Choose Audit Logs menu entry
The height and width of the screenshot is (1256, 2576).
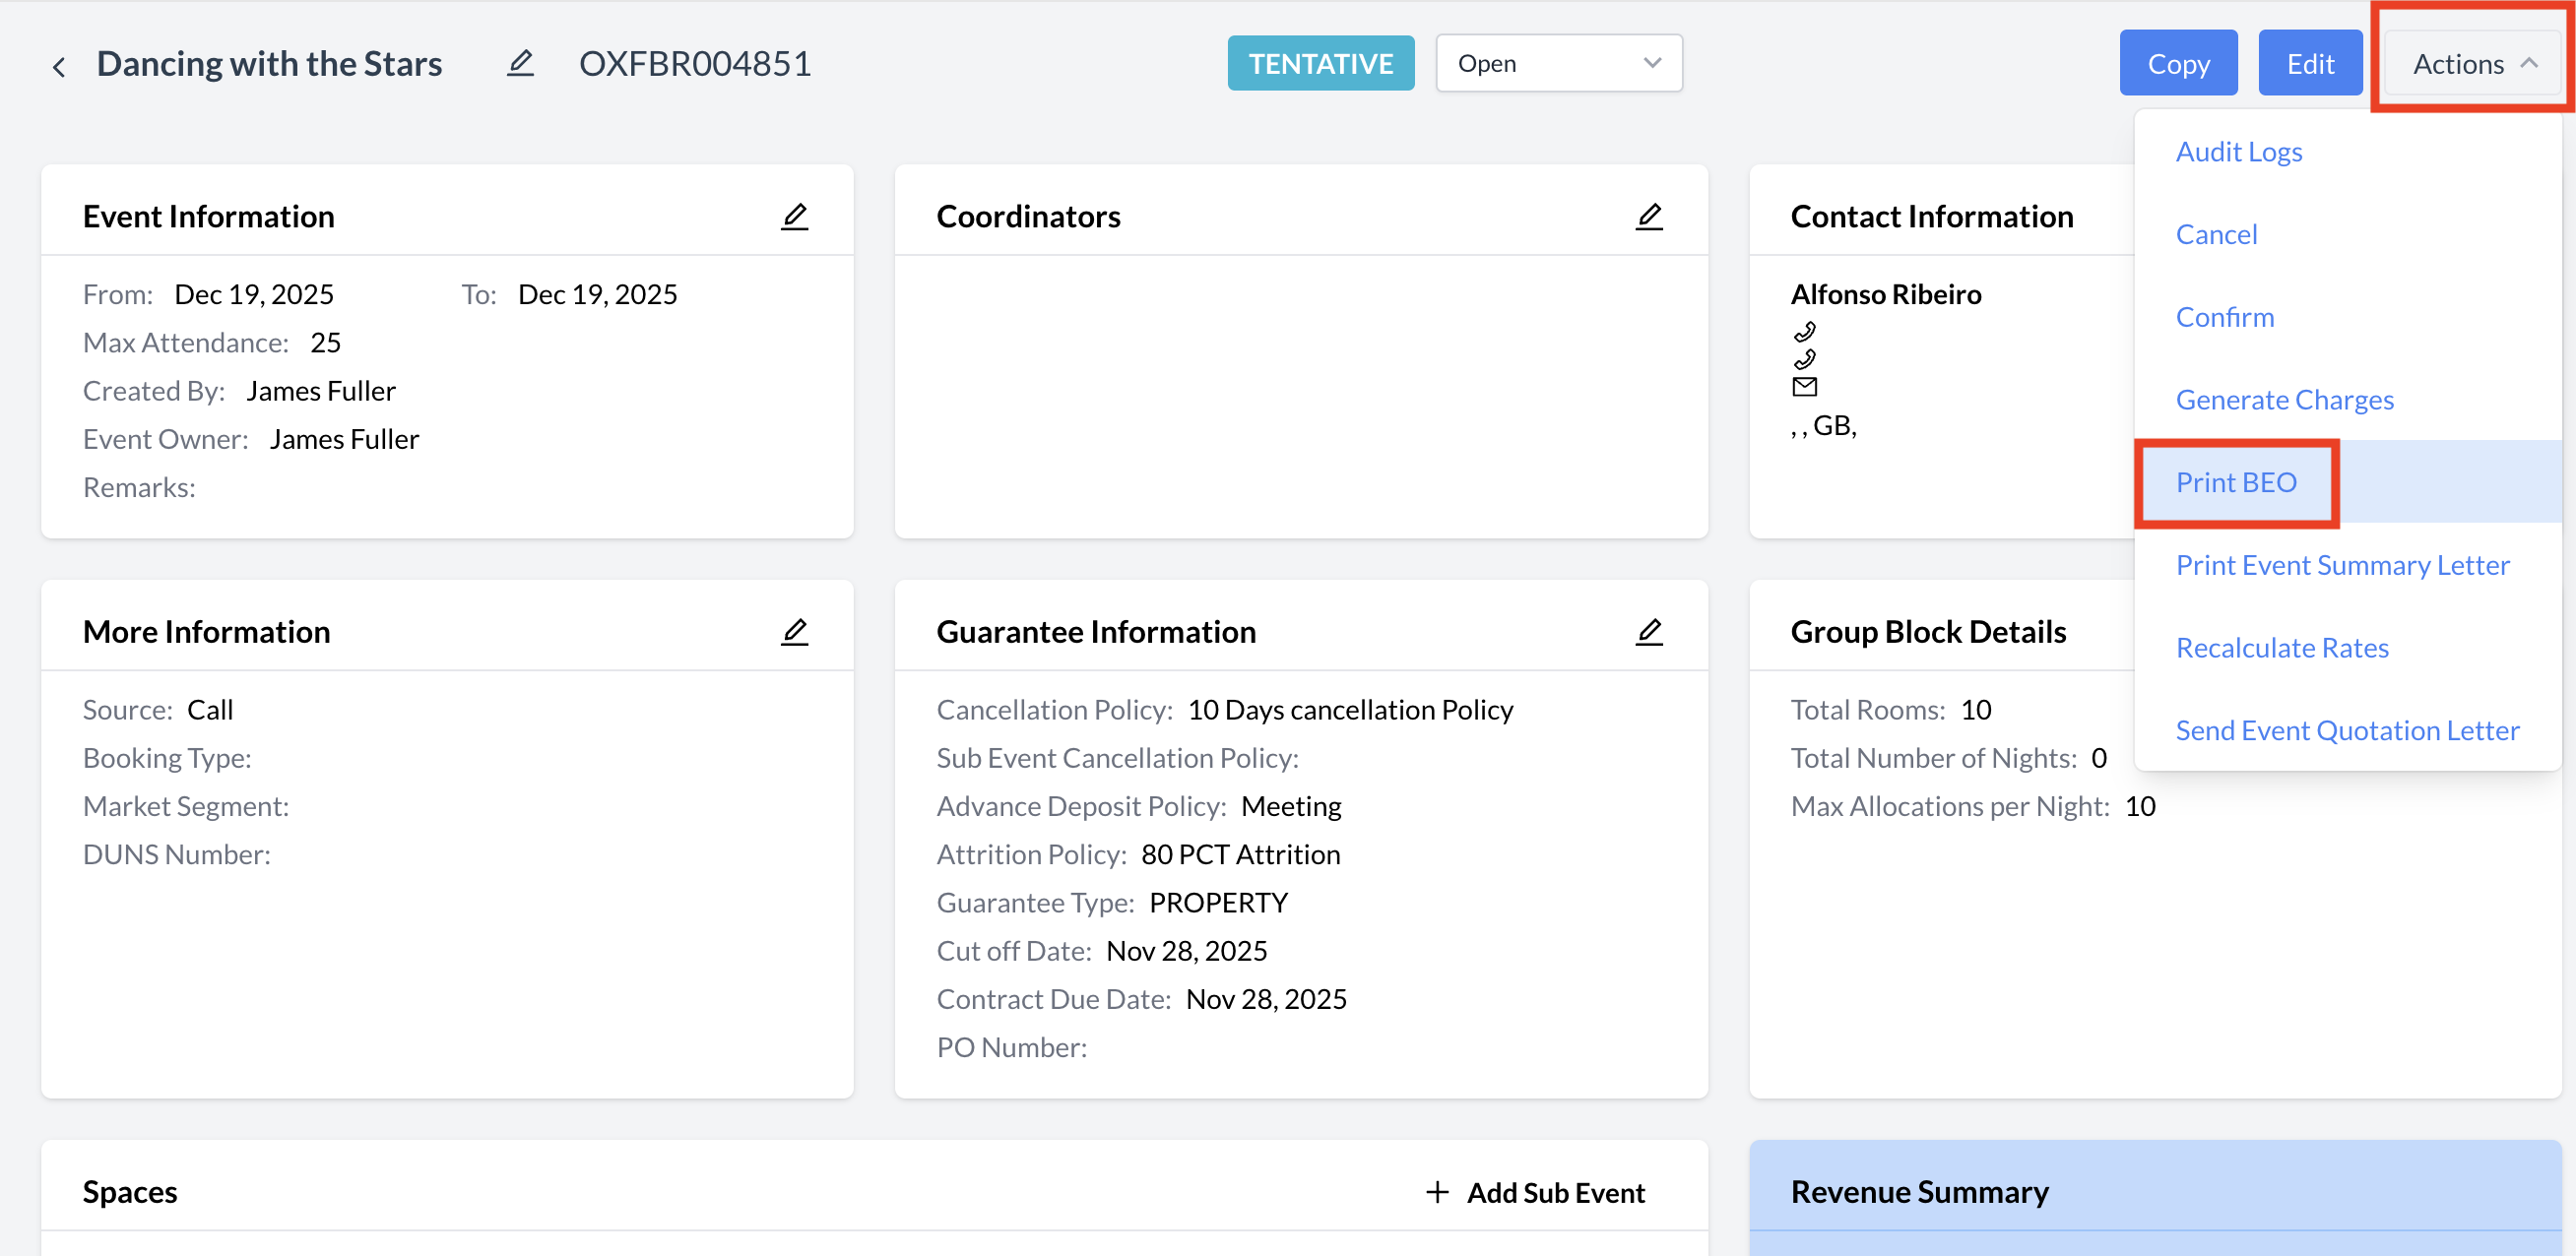[2238, 151]
